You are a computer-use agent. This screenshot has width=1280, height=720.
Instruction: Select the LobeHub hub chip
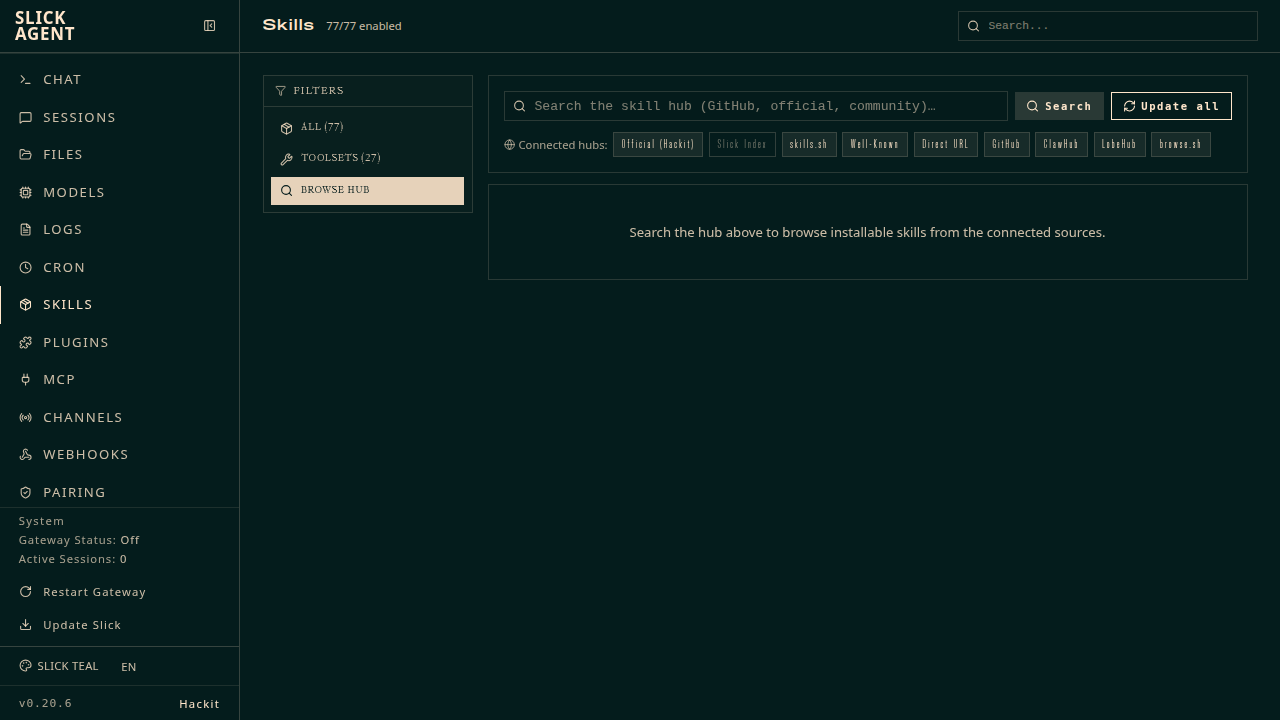1119,144
